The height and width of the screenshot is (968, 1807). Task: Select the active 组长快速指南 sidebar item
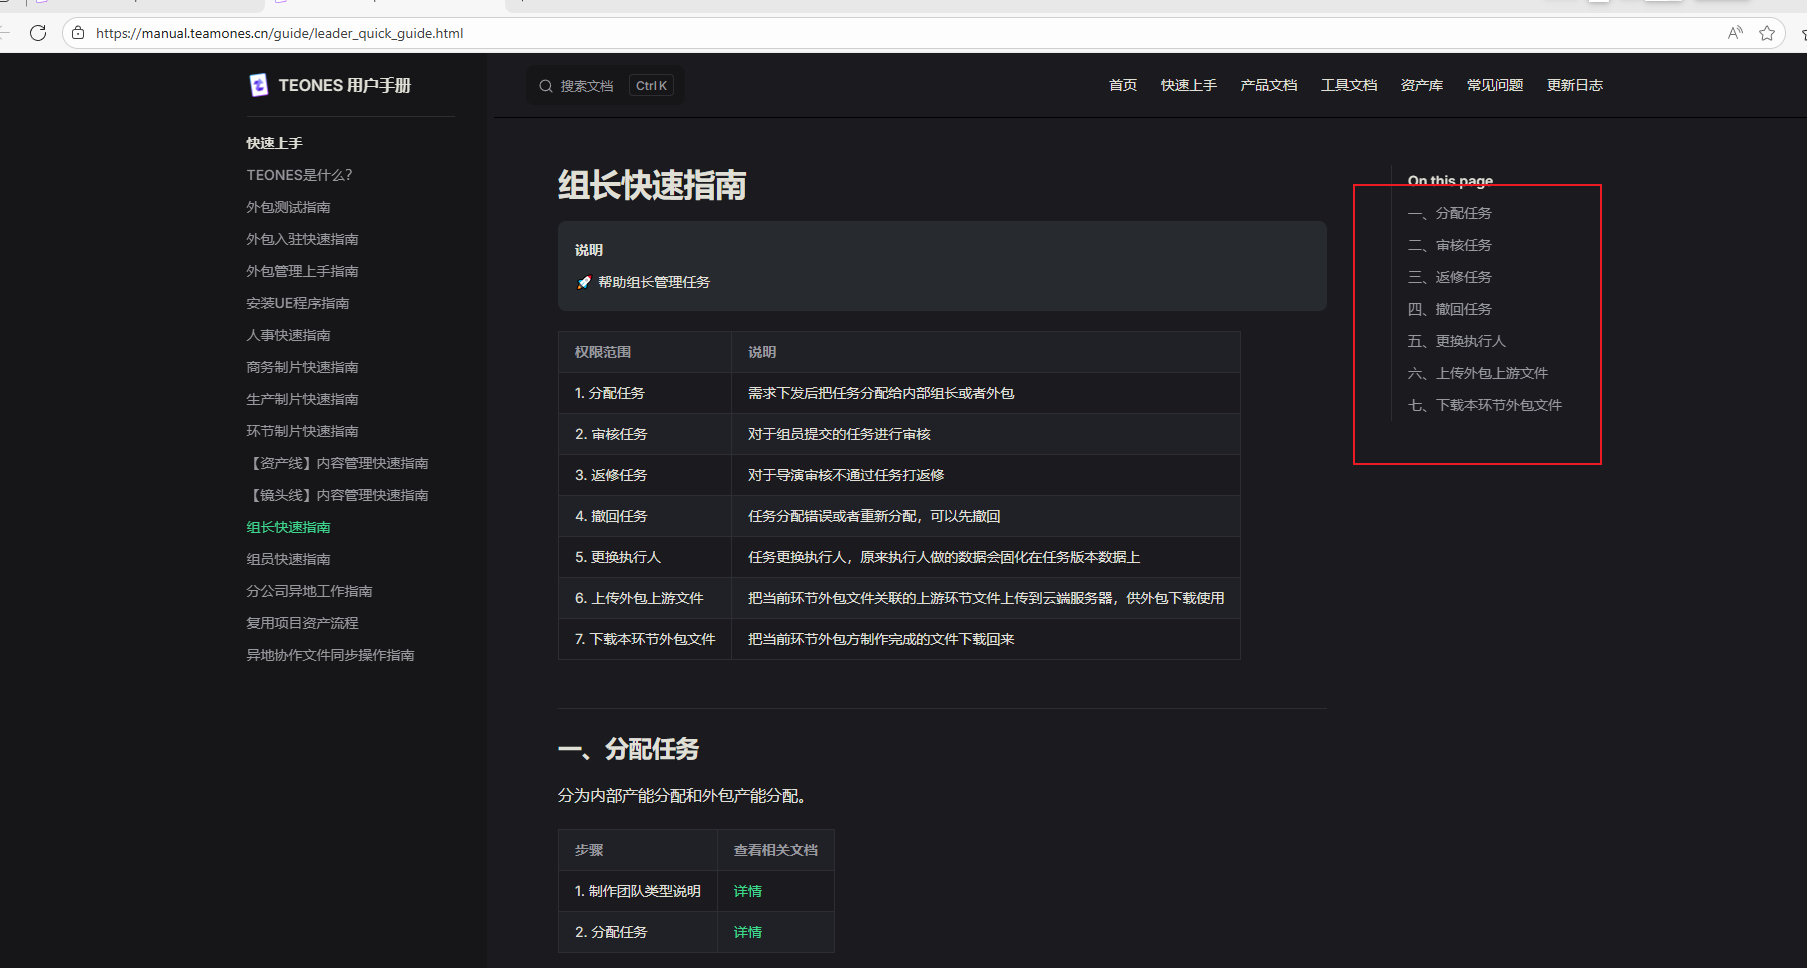tap(288, 527)
